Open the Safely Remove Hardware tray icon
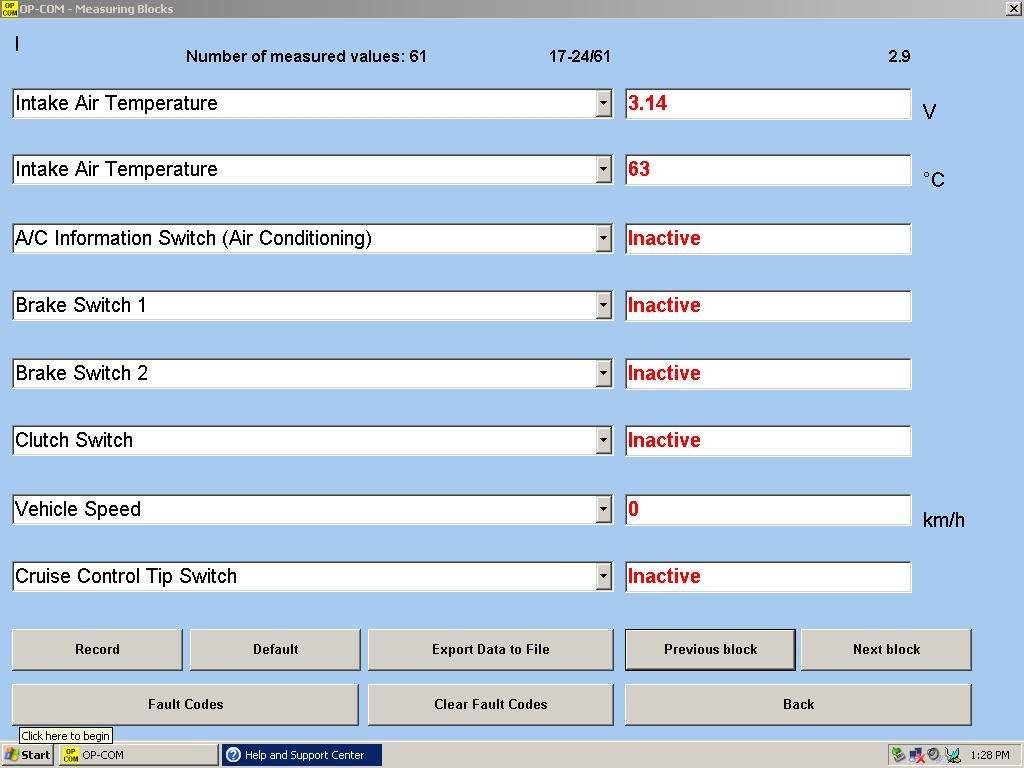Viewport: 1024px width, 768px height. click(898, 754)
